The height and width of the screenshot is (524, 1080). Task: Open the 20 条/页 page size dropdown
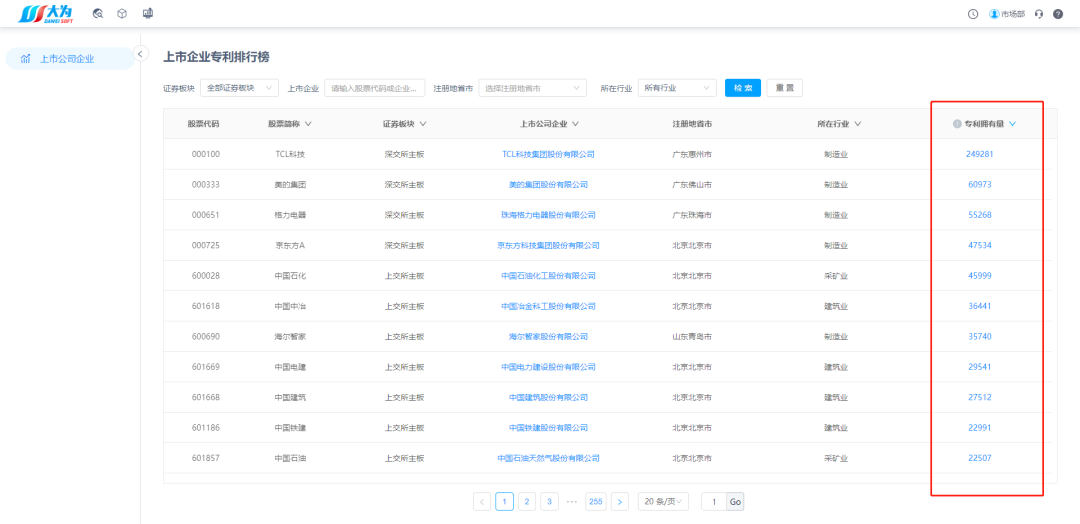(x=663, y=502)
